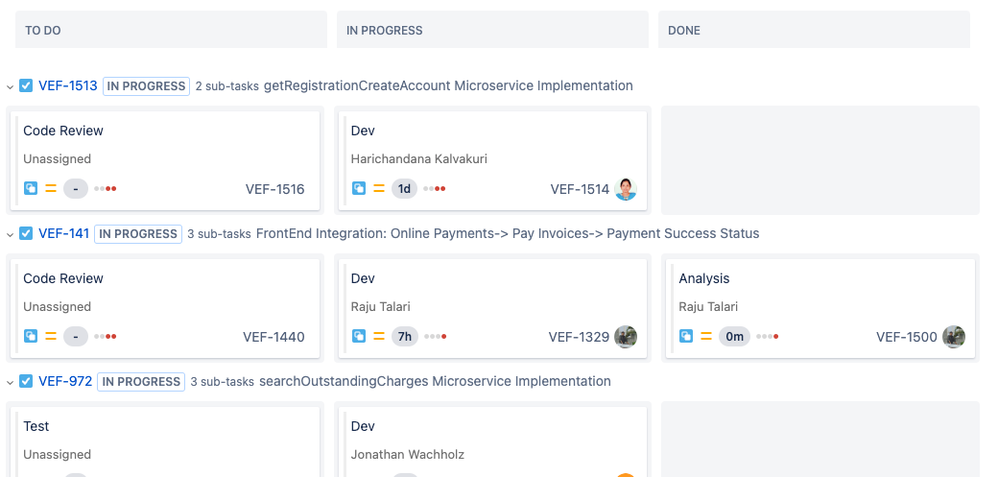Image resolution: width=998 pixels, height=477 pixels.
Task: Click Raju Talari avatar on VEF-1329 card
Action: 626,336
